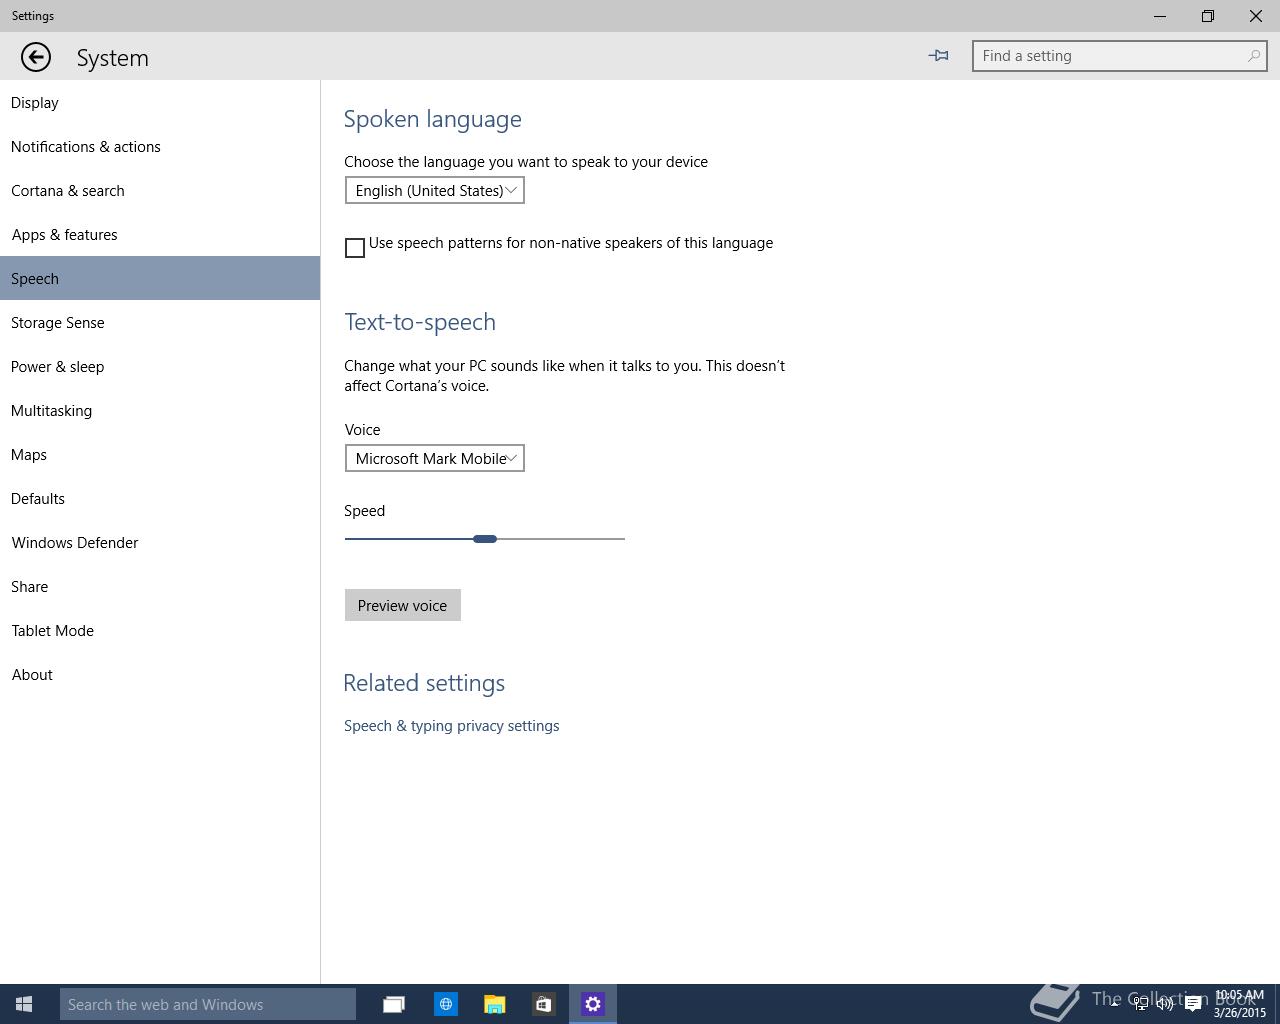1280x1024 pixels.
Task: Open Defaults settings
Action: (160, 498)
